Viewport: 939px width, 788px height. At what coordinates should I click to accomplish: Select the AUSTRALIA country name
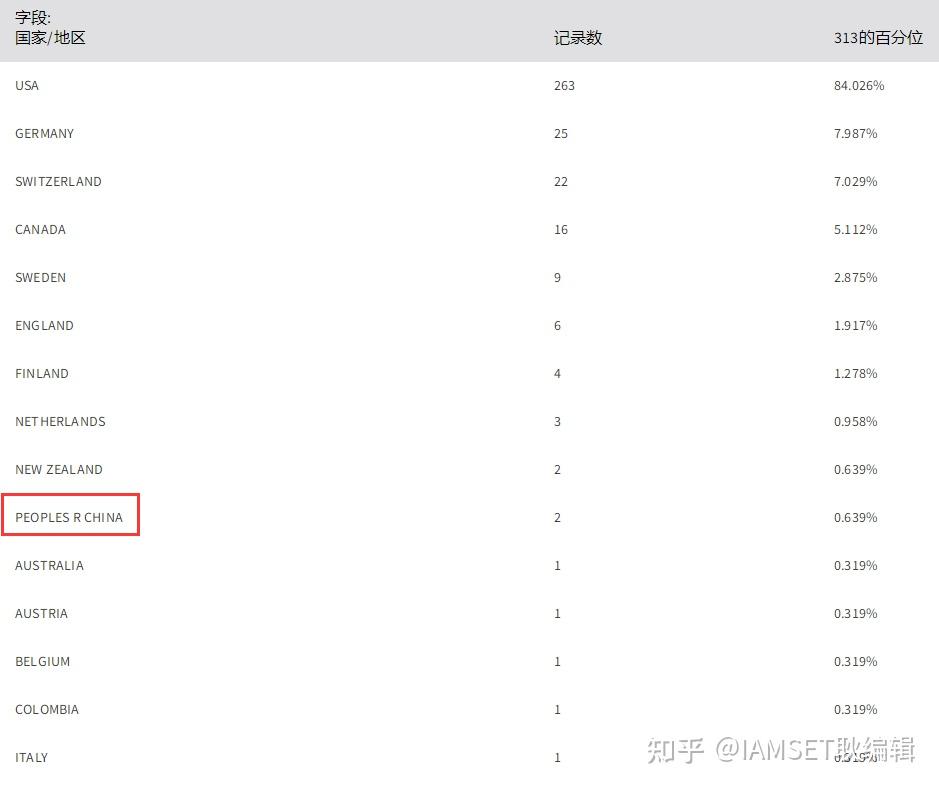click(x=49, y=566)
